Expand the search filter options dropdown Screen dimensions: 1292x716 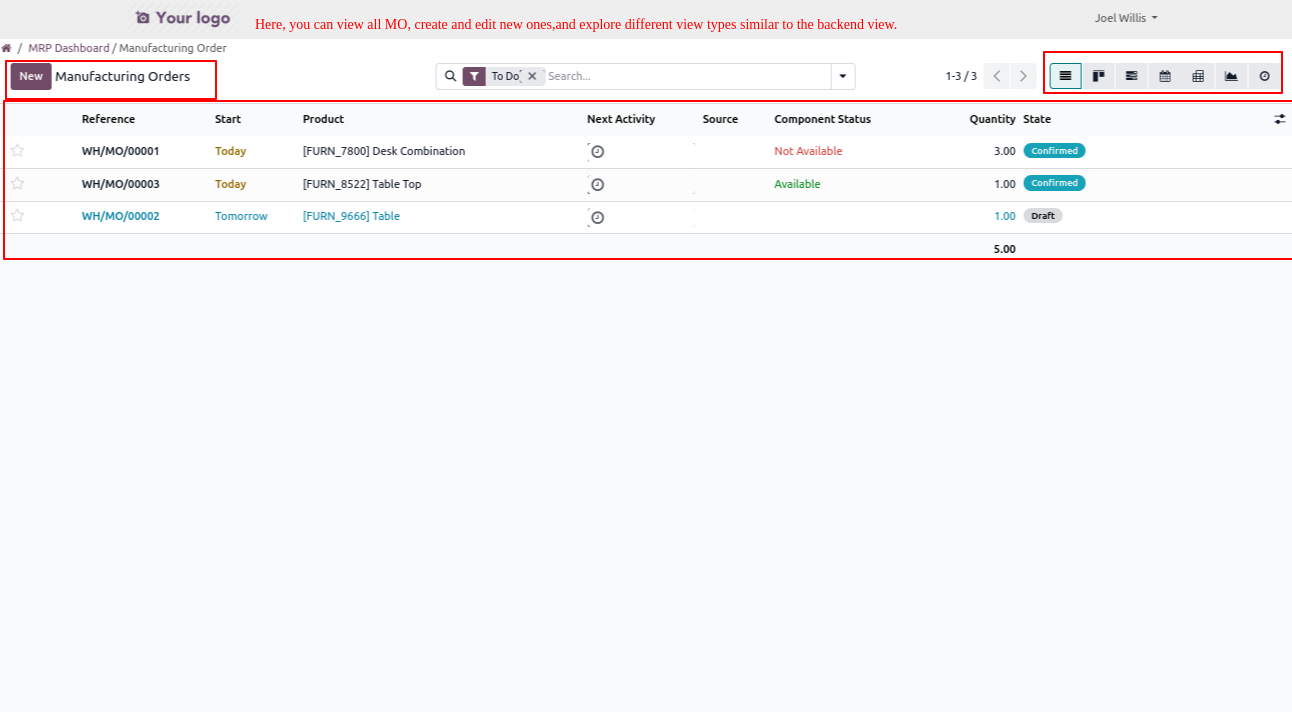pyautogui.click(x=842, y=76)
